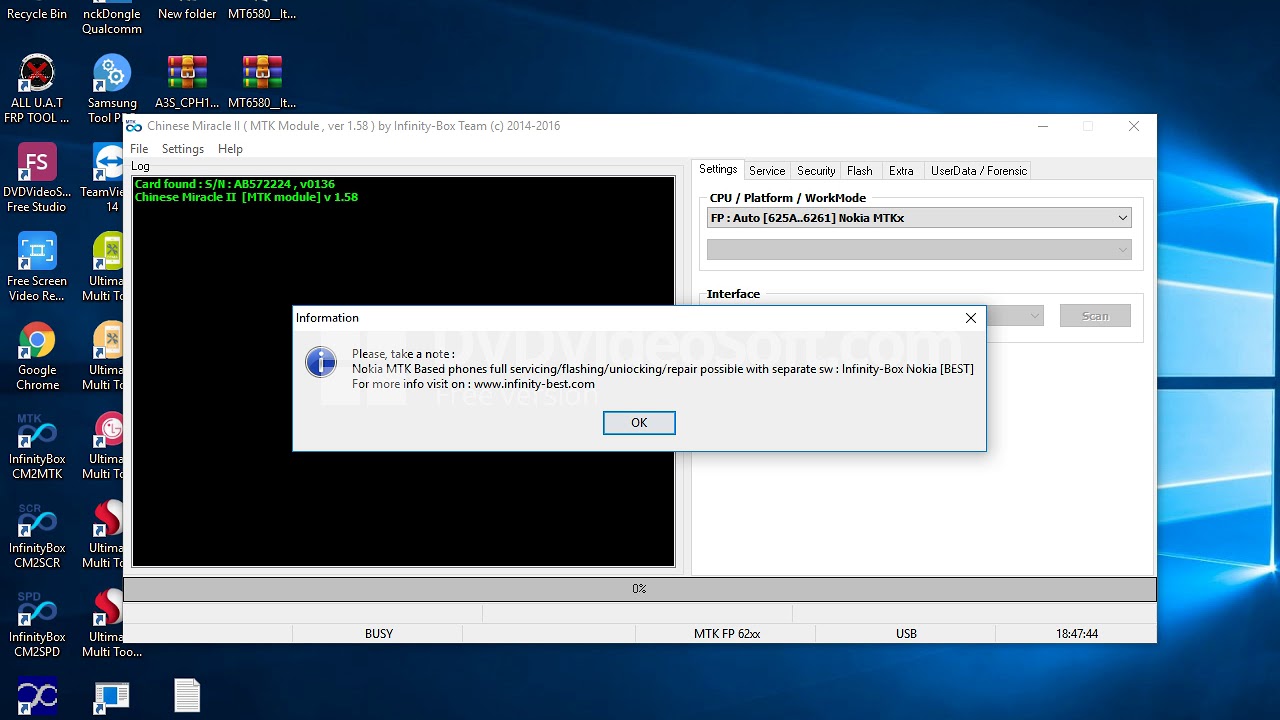Click the USB status bar entry
The width and height of the screenshot is (1280, 720).
(x=906, y=634)
